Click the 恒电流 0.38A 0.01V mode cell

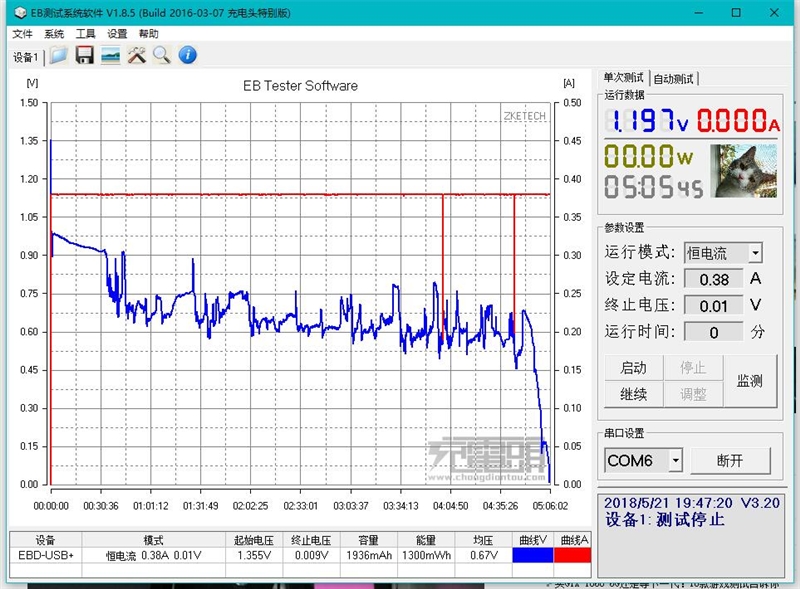[154, 555]
